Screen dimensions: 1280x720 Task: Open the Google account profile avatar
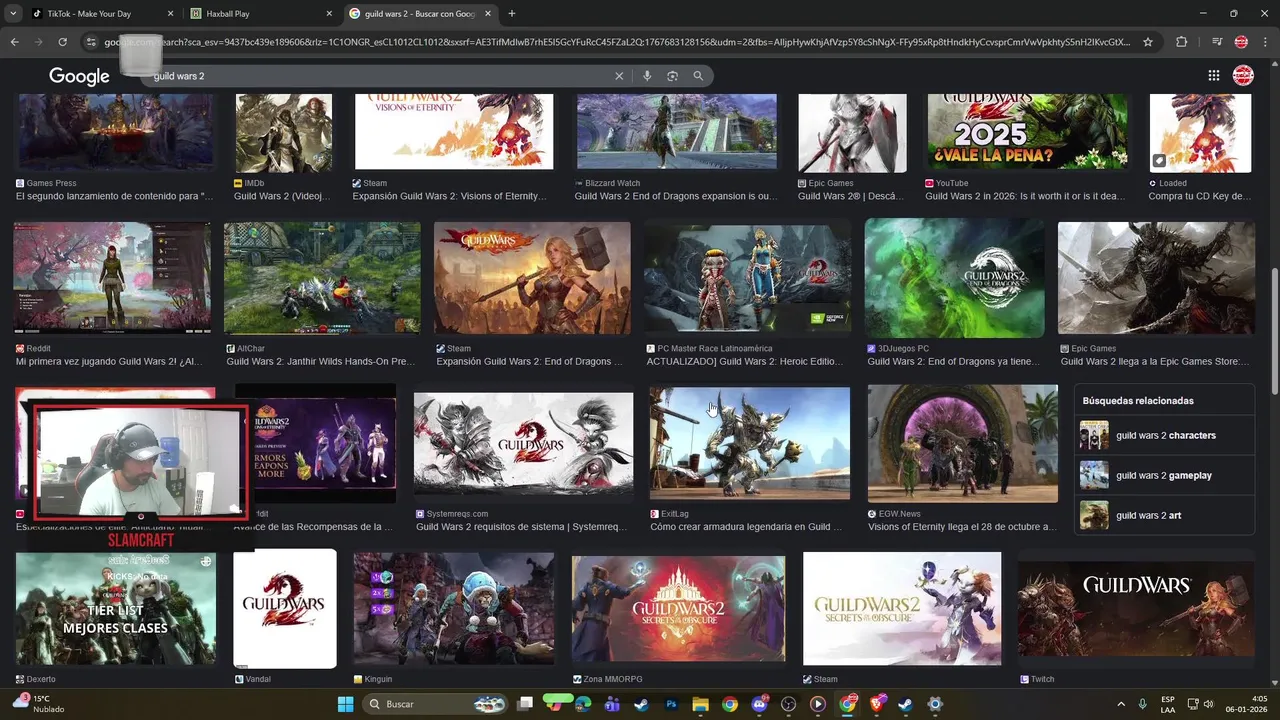[1243, 76]
